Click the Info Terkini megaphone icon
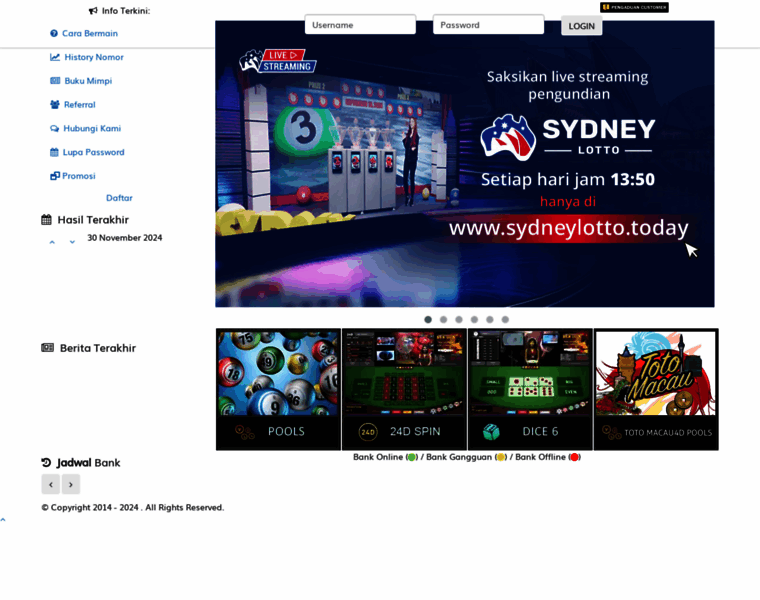This screenshot has height=600, width=760. 93,11
